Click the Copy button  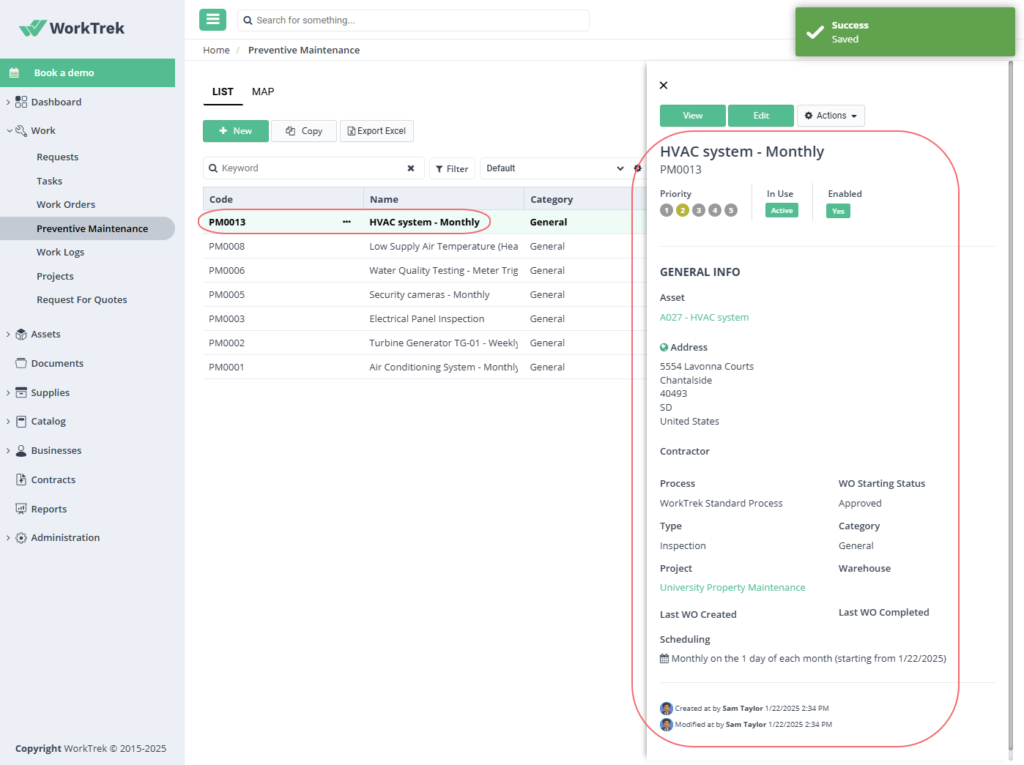point(304,131)
